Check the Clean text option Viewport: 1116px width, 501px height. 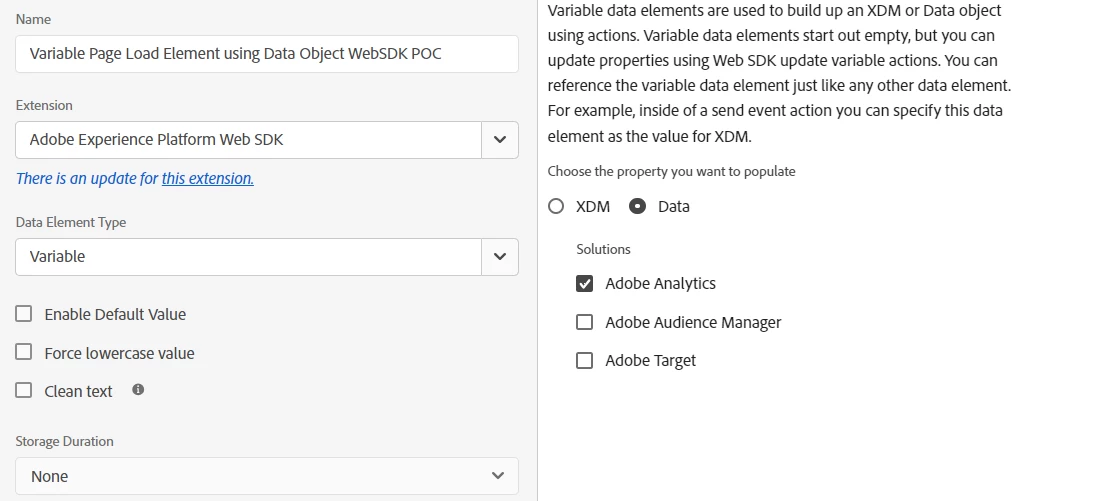click(24, 391)
